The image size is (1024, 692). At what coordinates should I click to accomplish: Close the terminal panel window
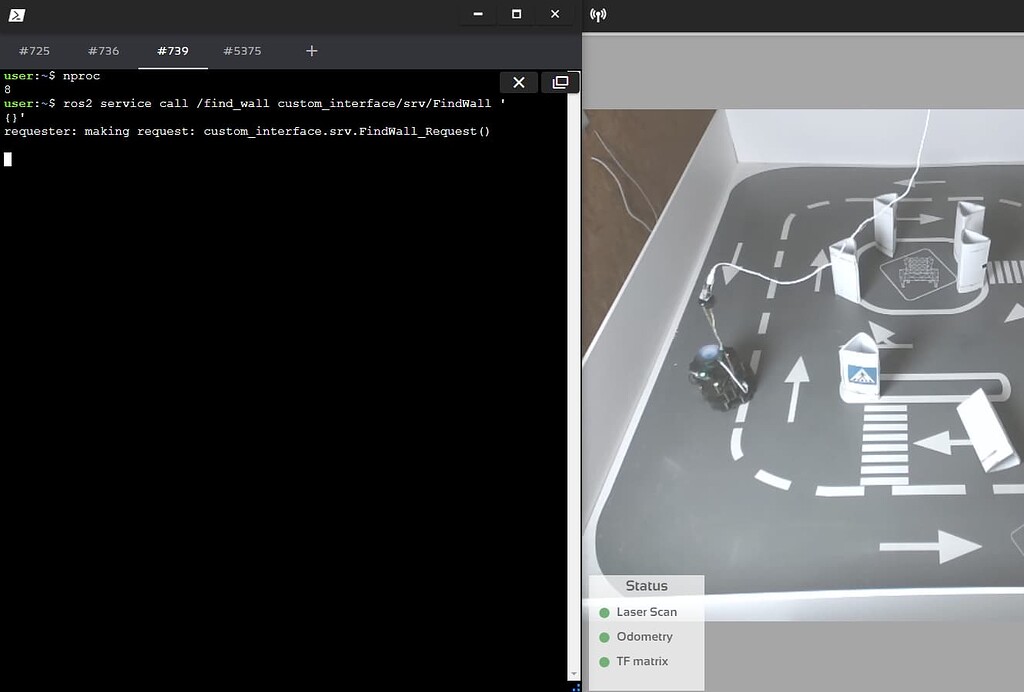point(555,14)
